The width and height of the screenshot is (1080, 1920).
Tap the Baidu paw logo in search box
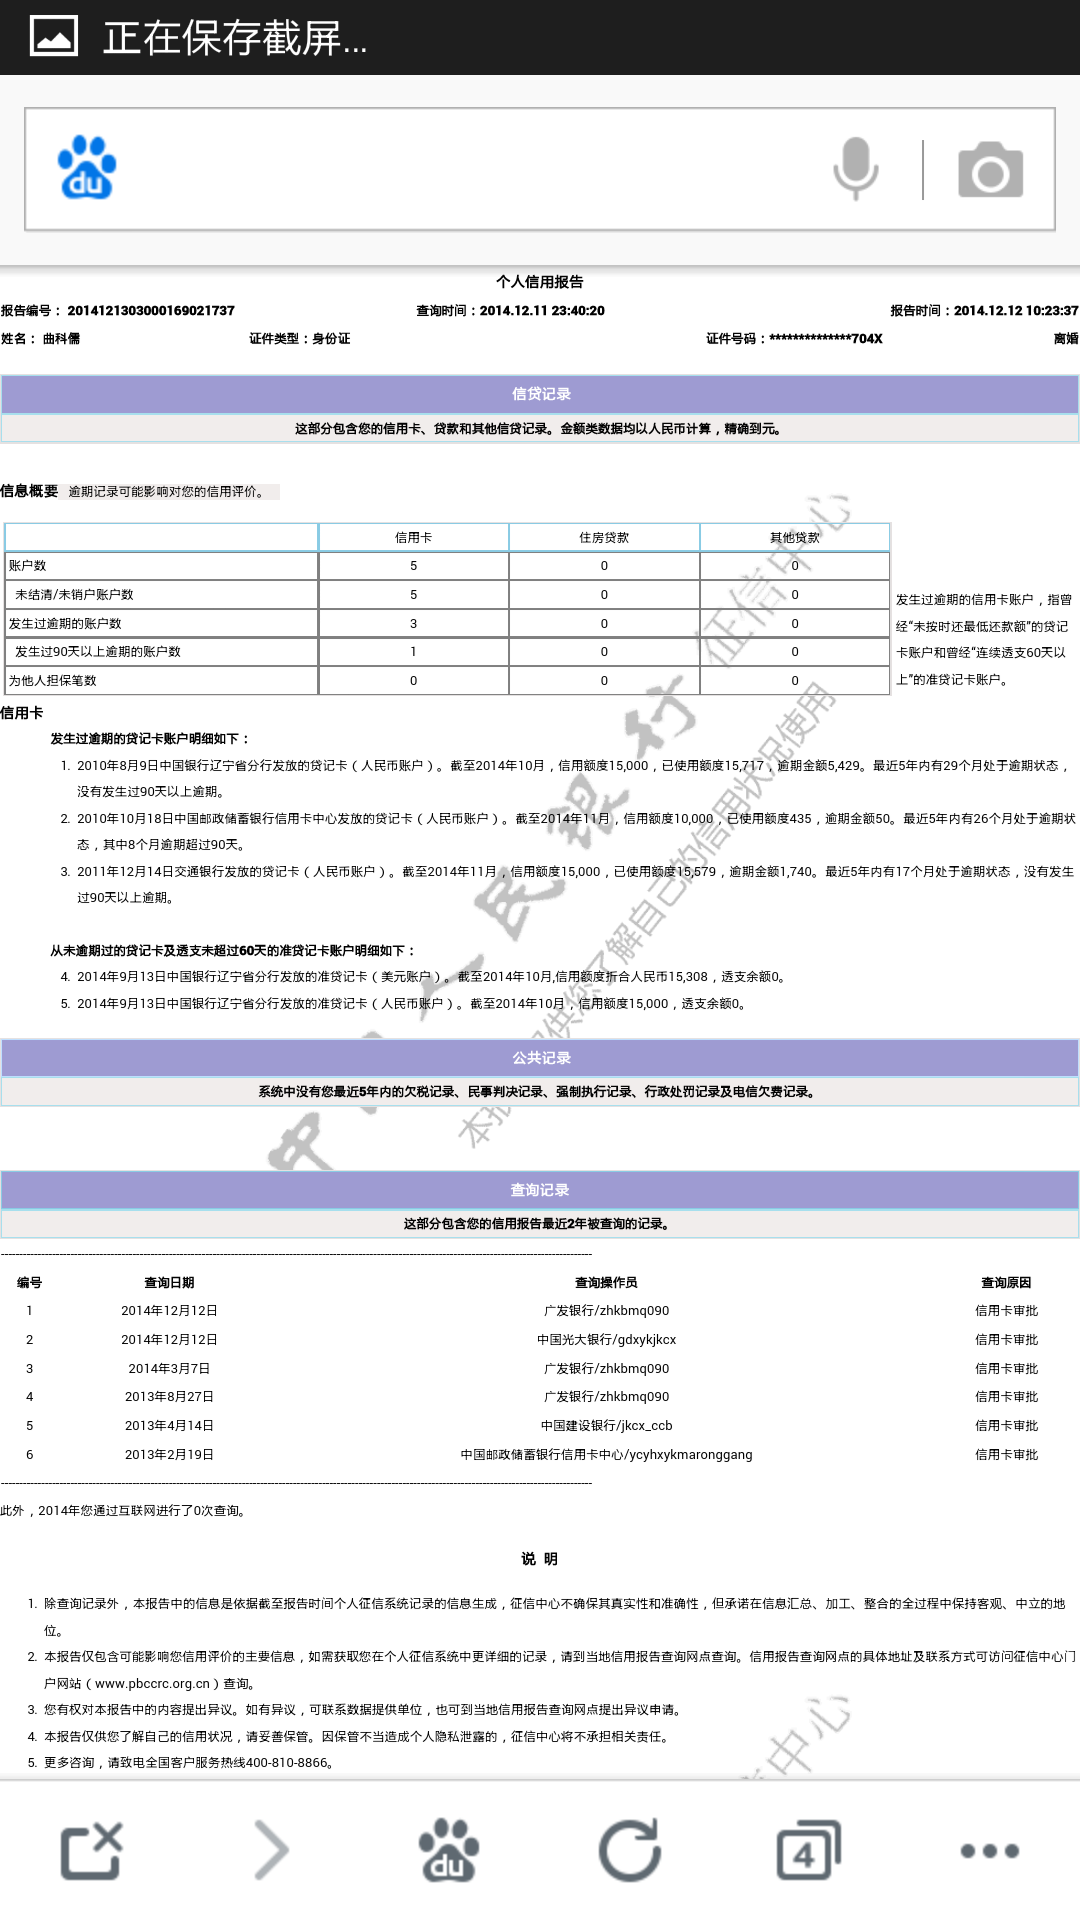click(87, 168)
